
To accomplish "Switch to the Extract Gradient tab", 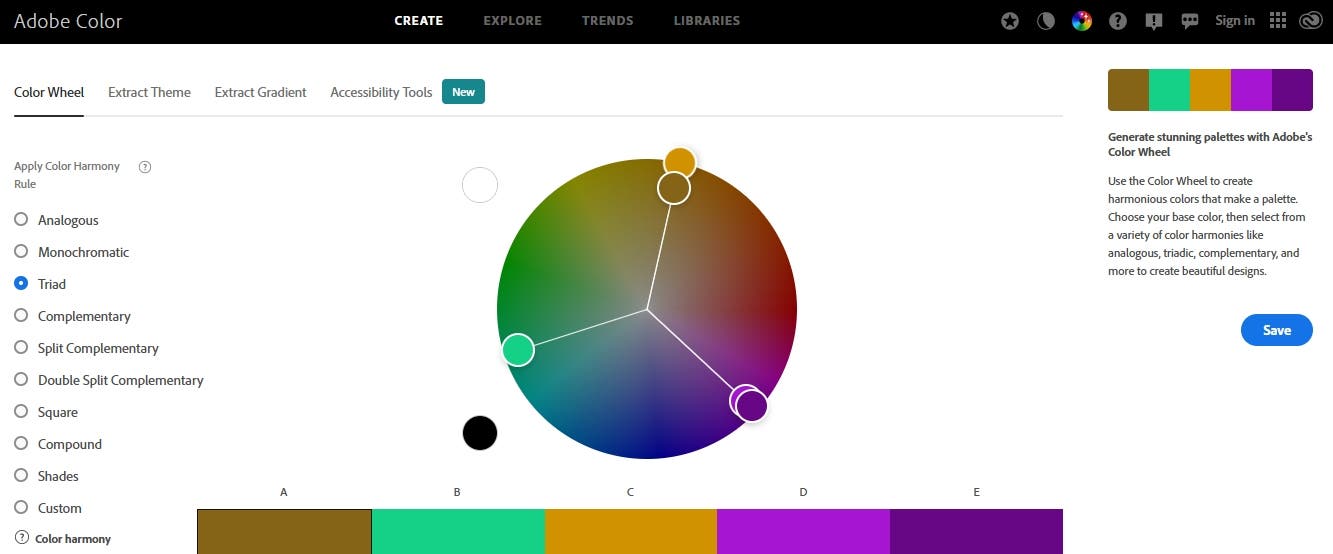I will coord(260,92).
